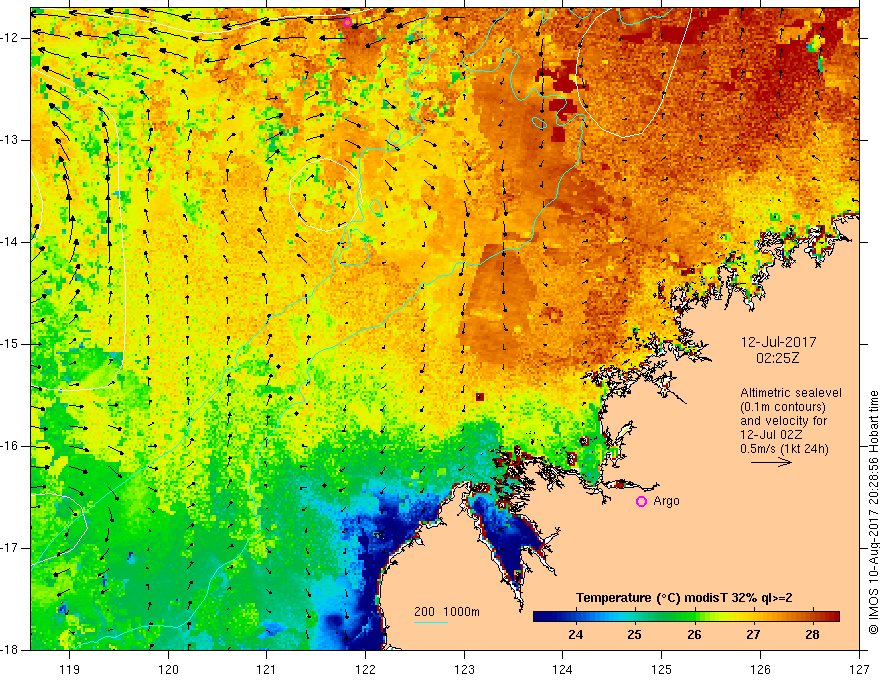Click the longitude axis label 125
880x680 pixels.
(662, 669)
